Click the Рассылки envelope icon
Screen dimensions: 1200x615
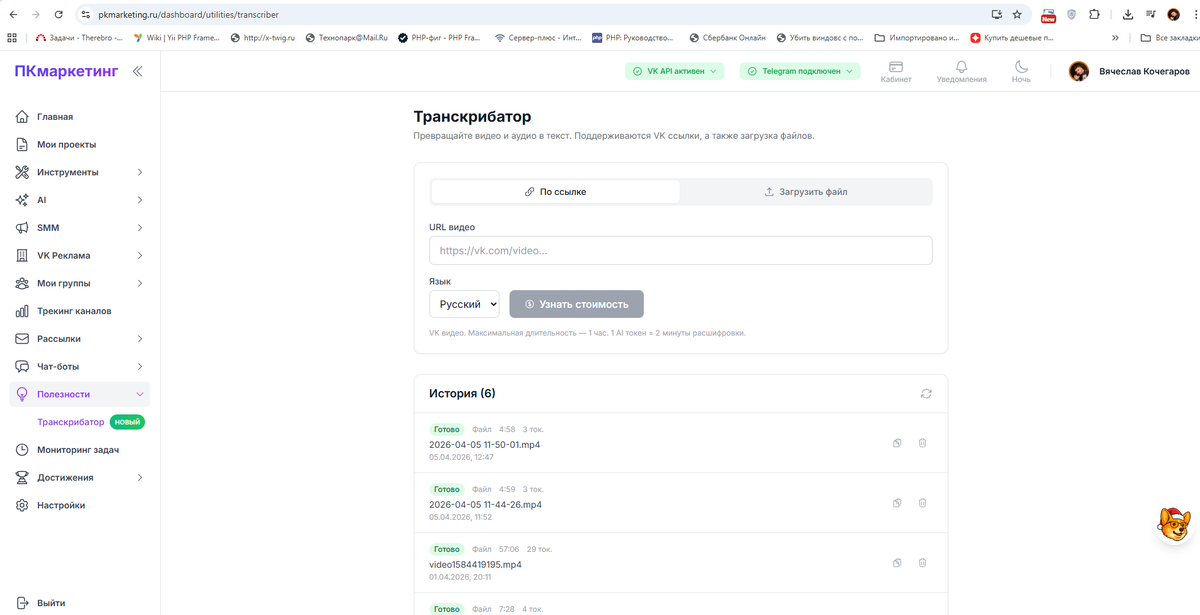pyautogui.click(x=22, y=339)
